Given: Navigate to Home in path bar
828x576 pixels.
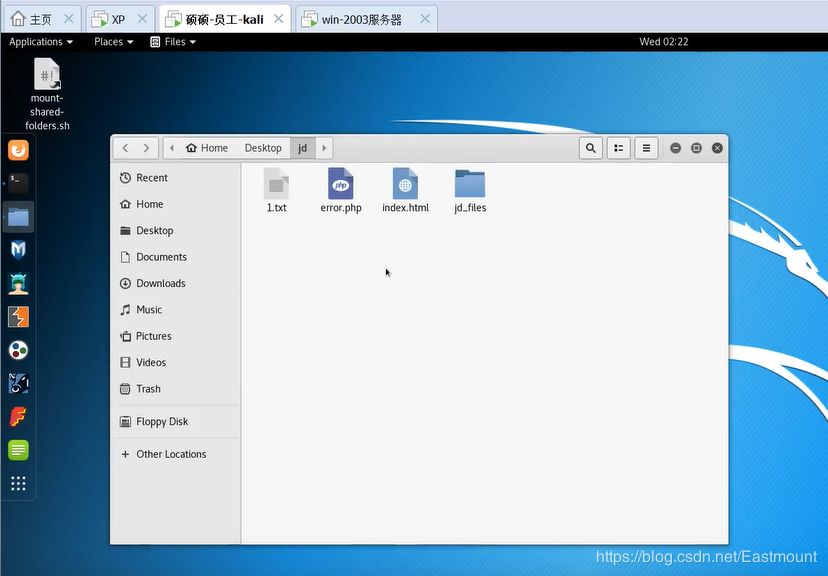Looking at the screenshot, I should (207, 148).
